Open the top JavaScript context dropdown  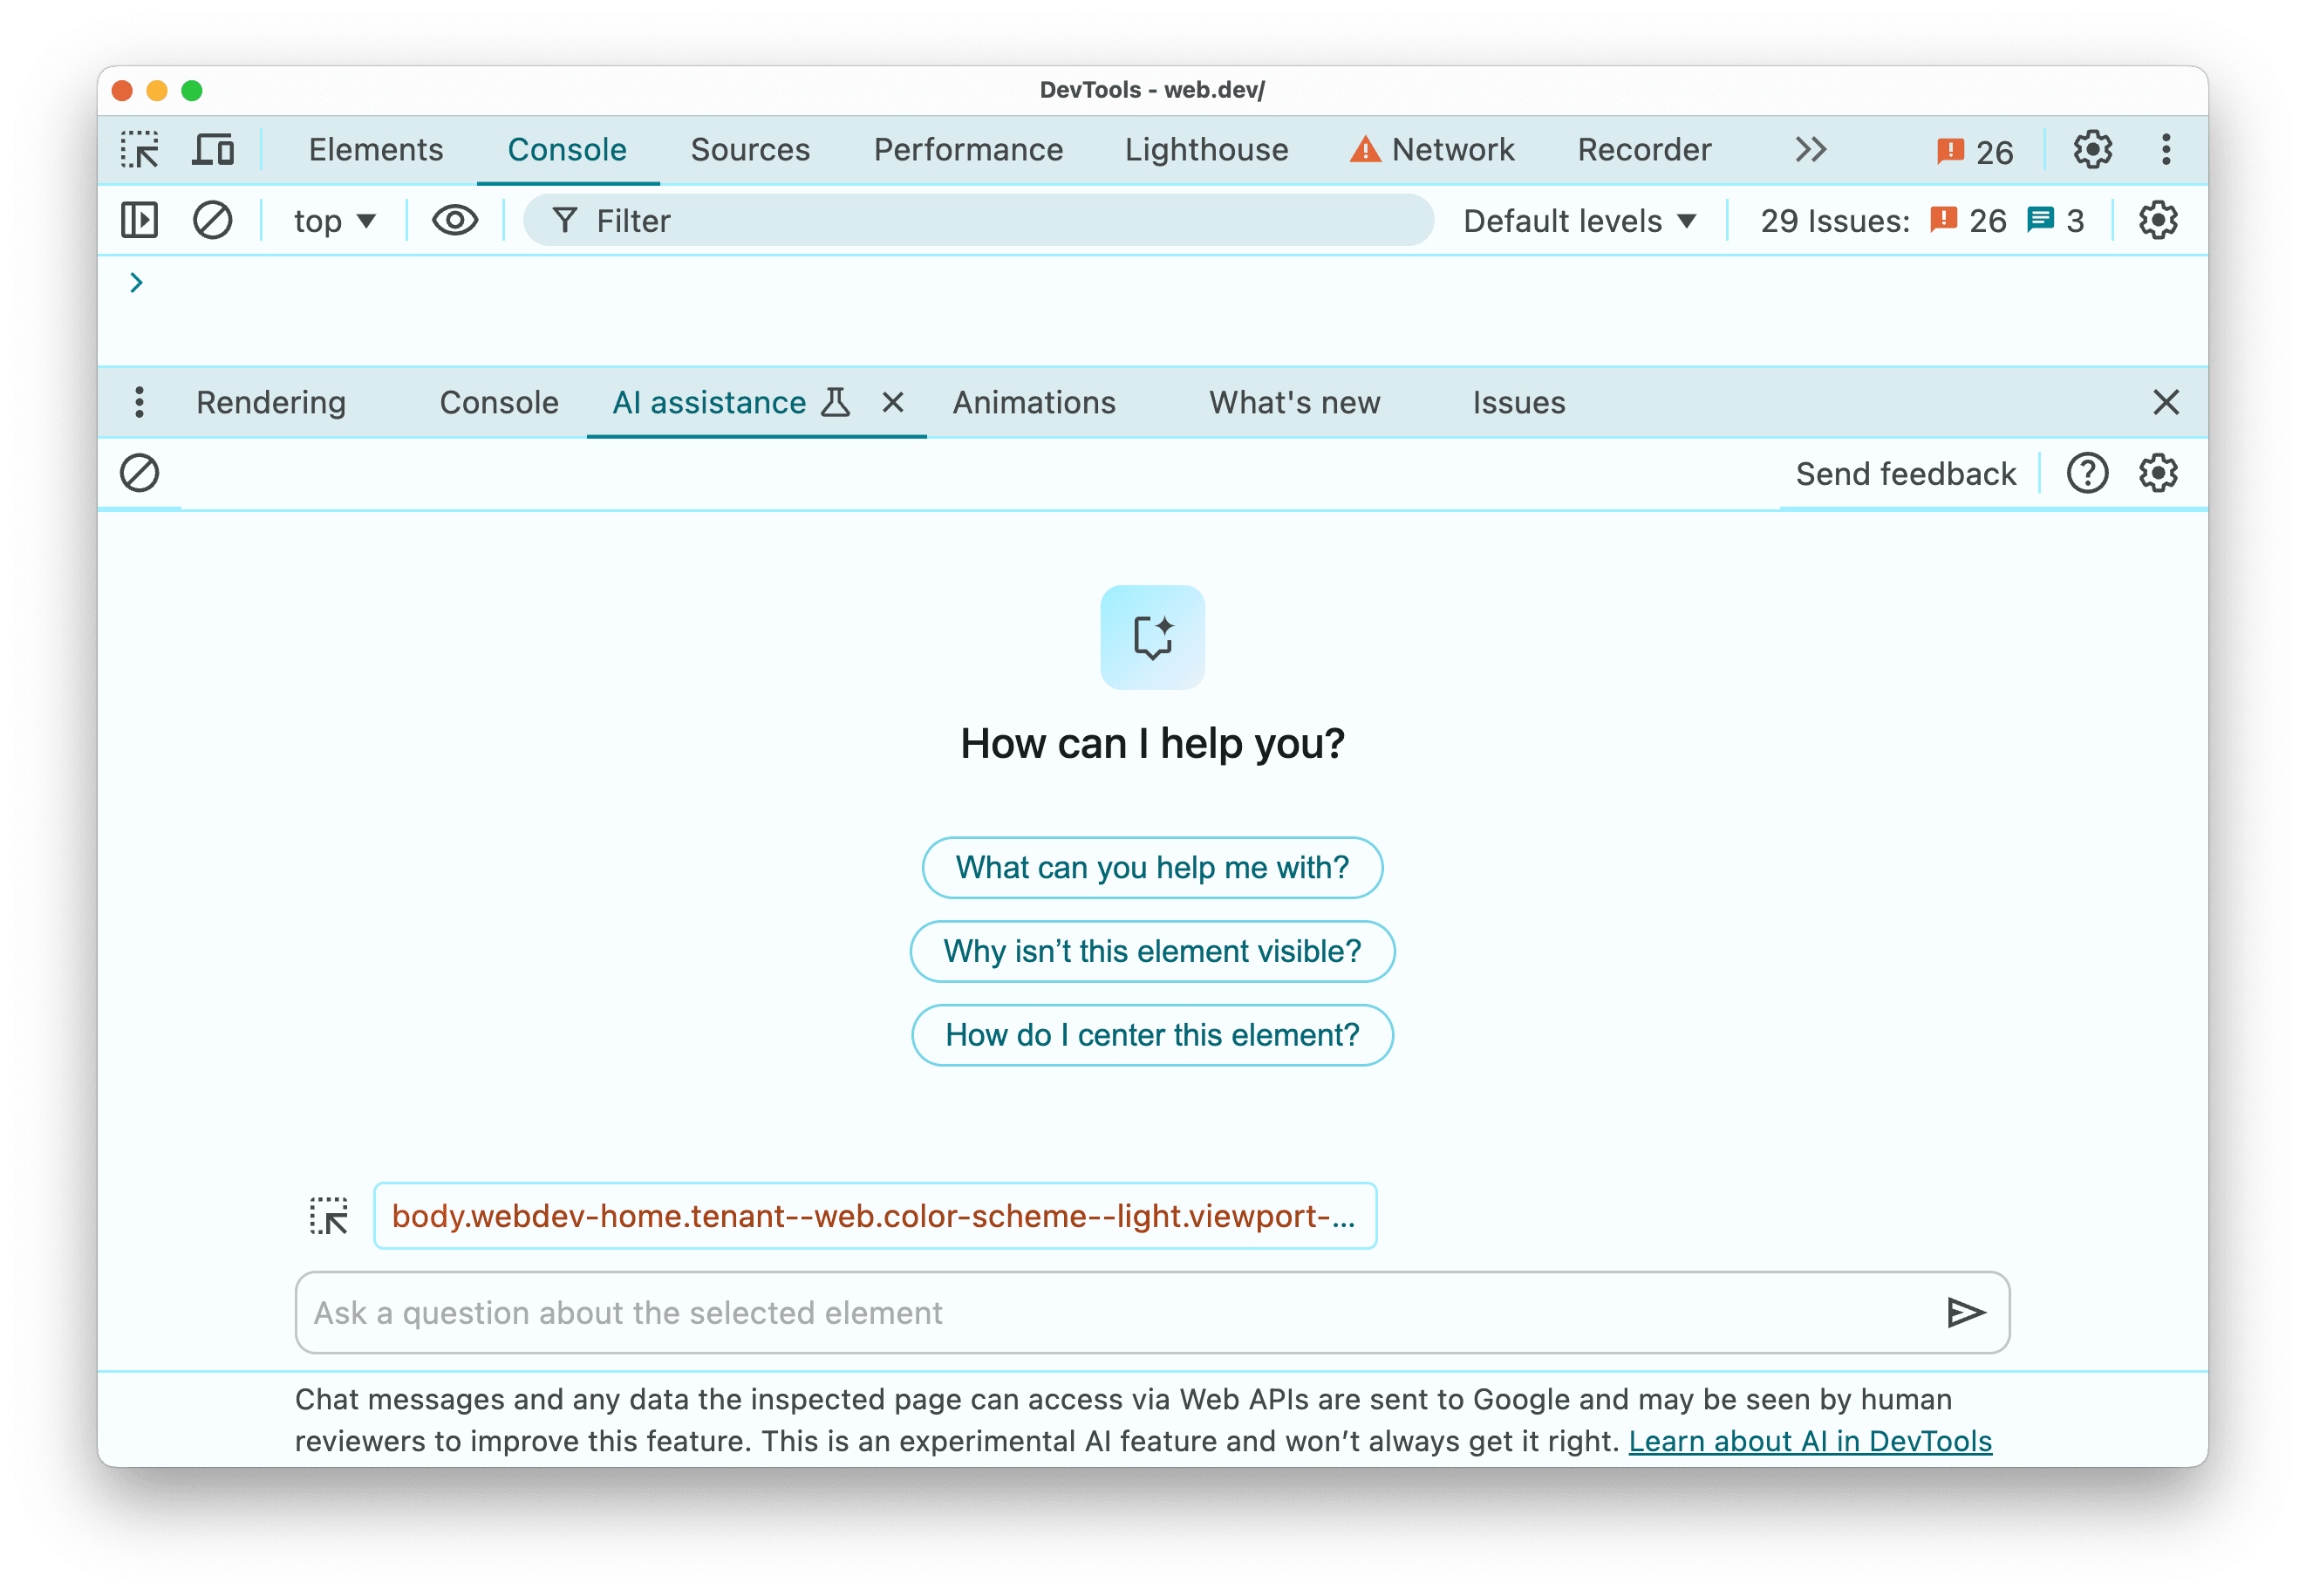coord(334,221)
